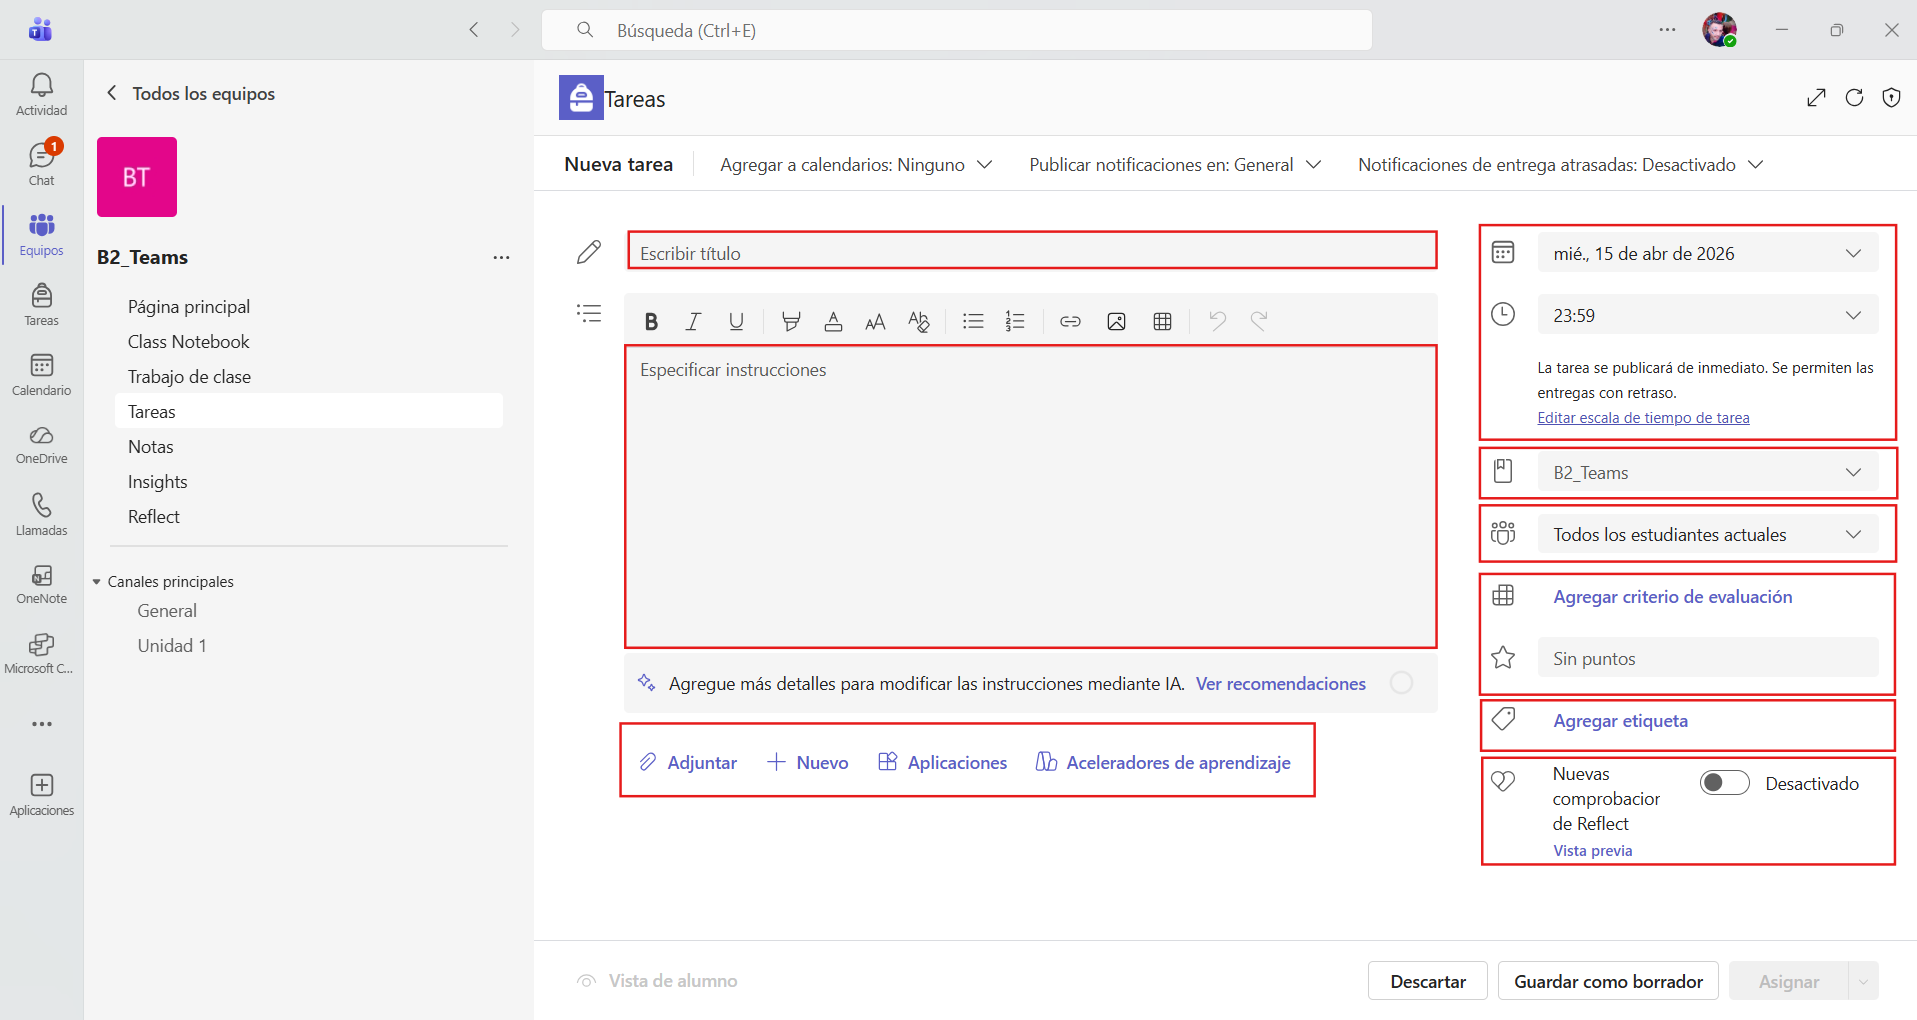Click Adjuntar to attach a file
This screenshot has width=1917, height=1020.
pos(688,762)
